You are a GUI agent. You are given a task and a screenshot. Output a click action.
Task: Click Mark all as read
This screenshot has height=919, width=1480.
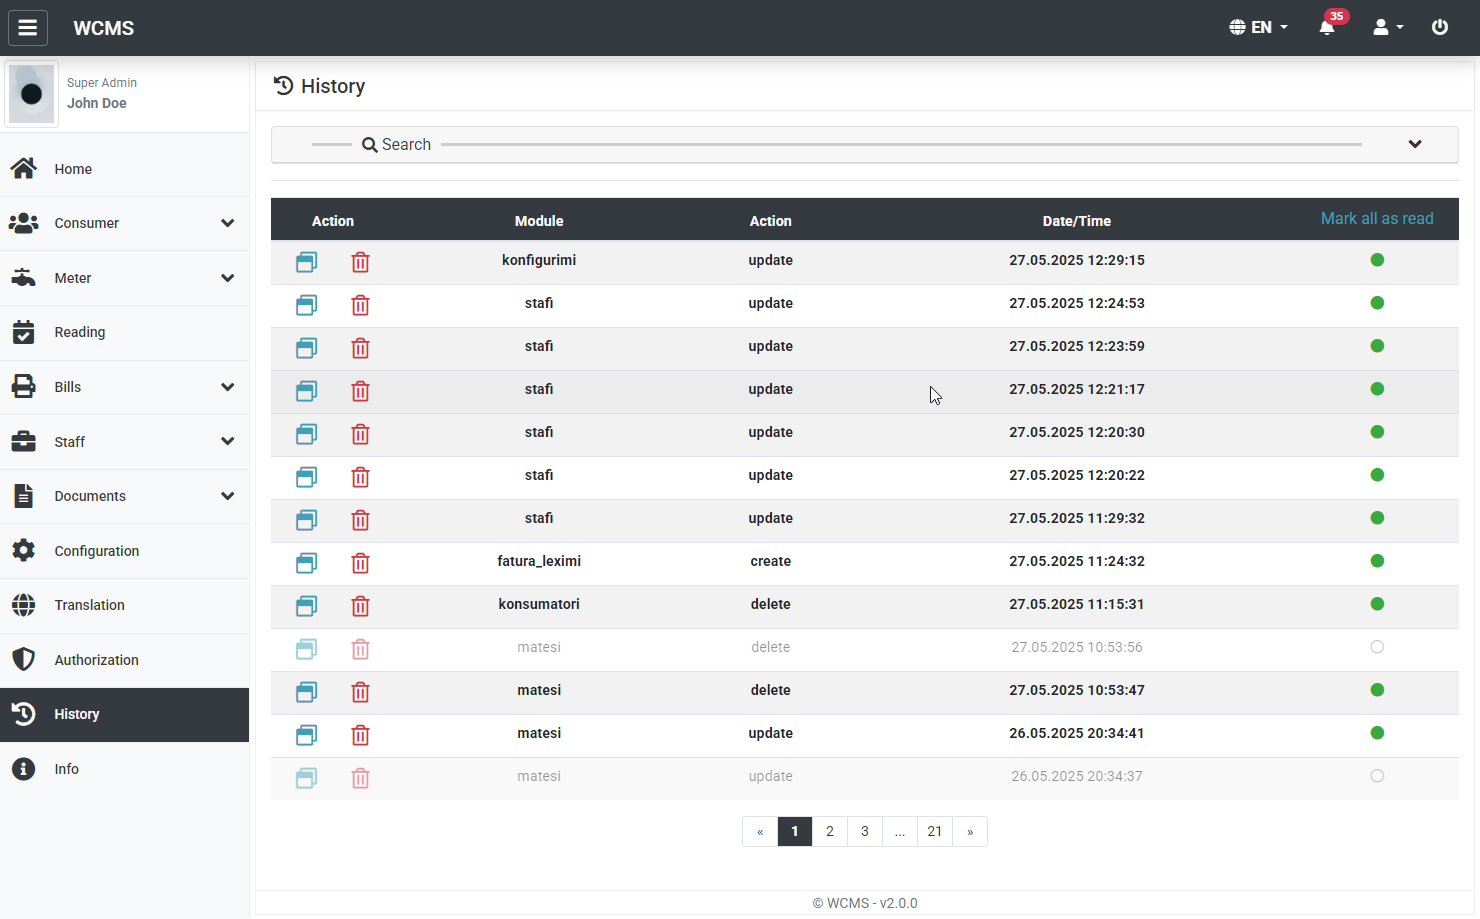point(1377,218)
